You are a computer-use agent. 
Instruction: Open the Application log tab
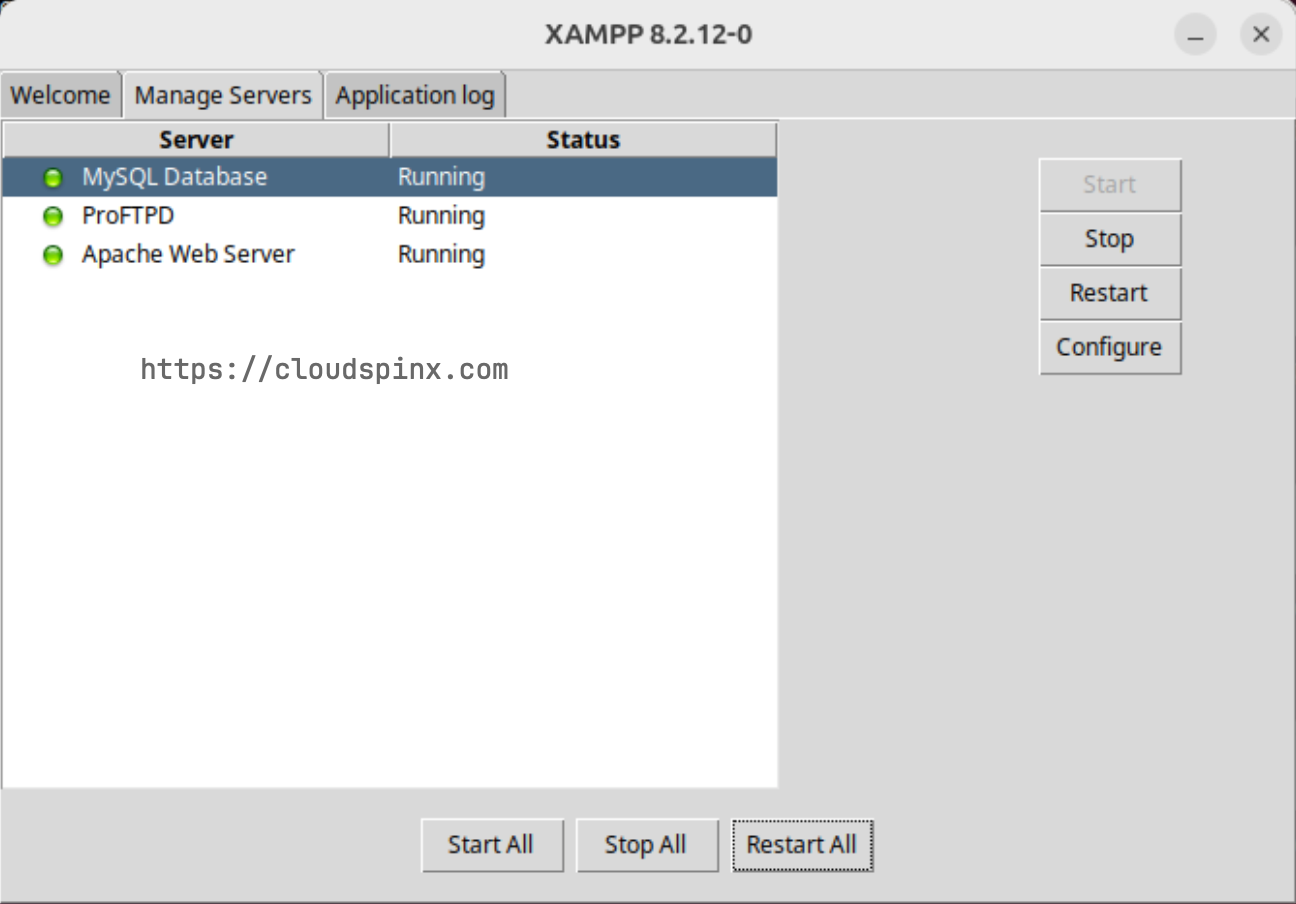point(415,95)
